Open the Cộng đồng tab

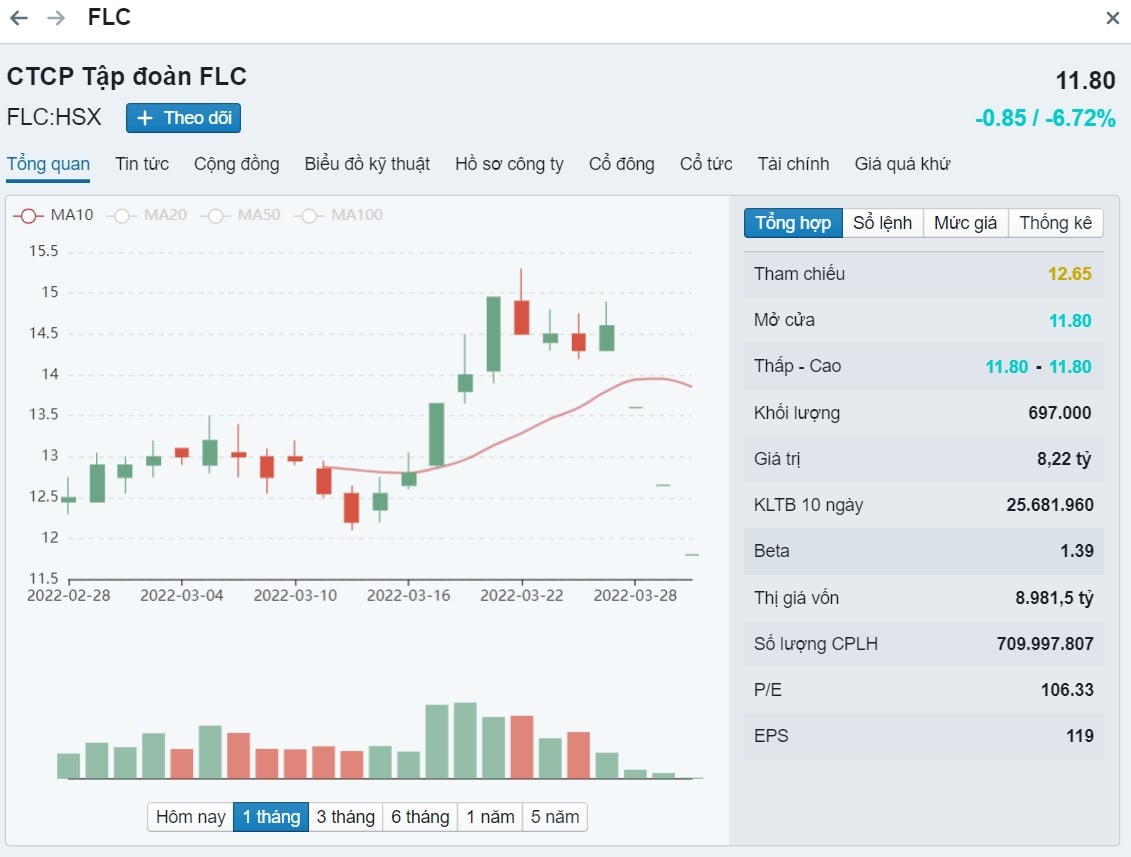pyautogui.click(x=237, y=164)
